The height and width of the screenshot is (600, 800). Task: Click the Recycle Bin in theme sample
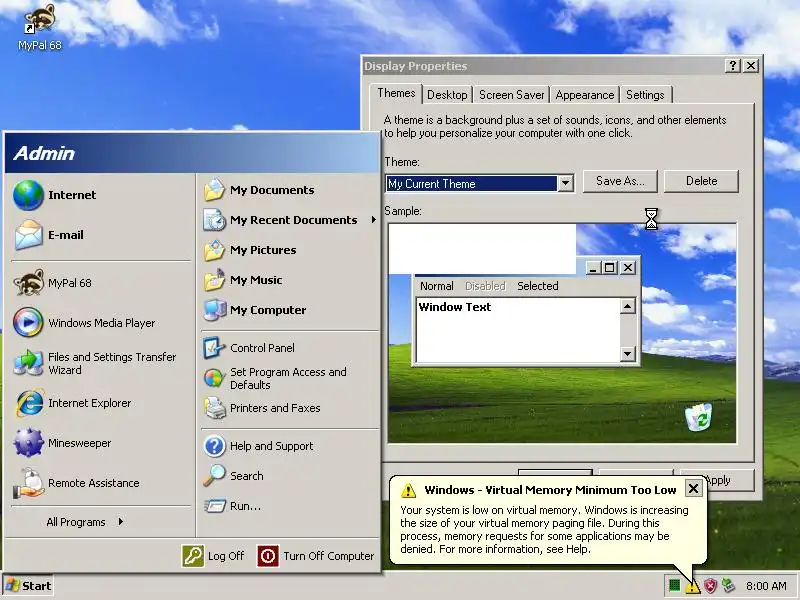pos(699,417)
